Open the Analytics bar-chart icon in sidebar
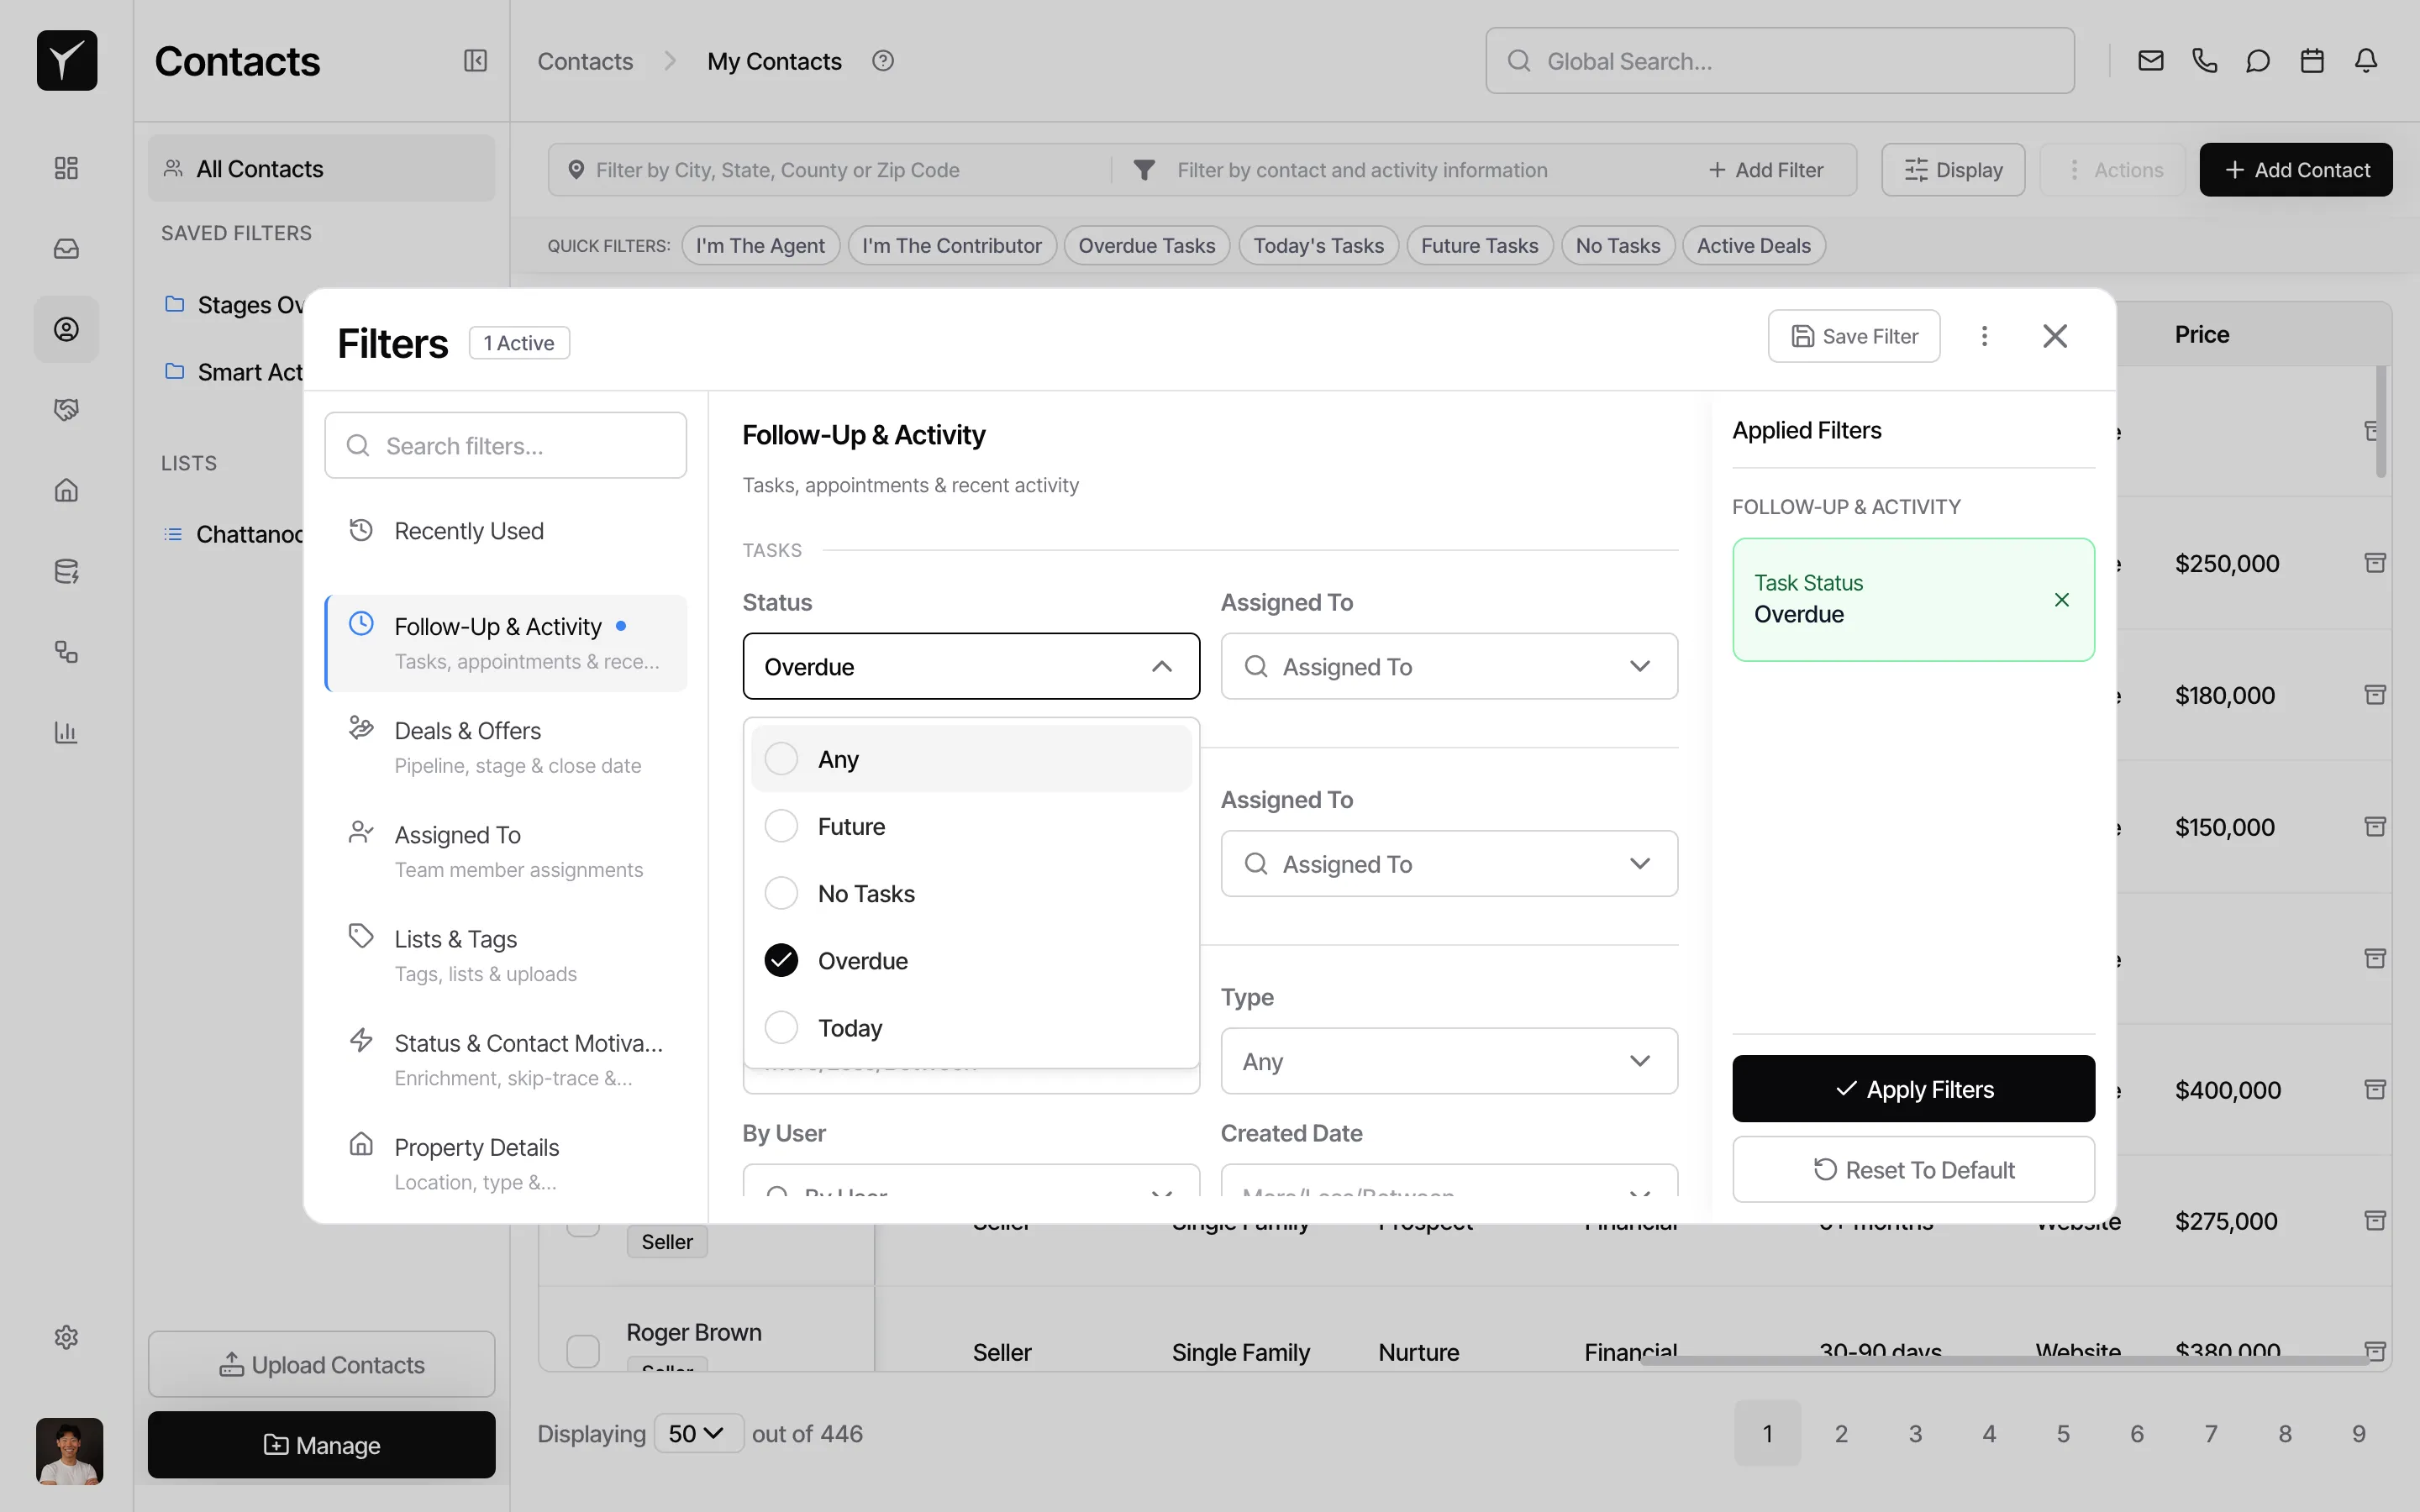 click(x=66, y=733)
